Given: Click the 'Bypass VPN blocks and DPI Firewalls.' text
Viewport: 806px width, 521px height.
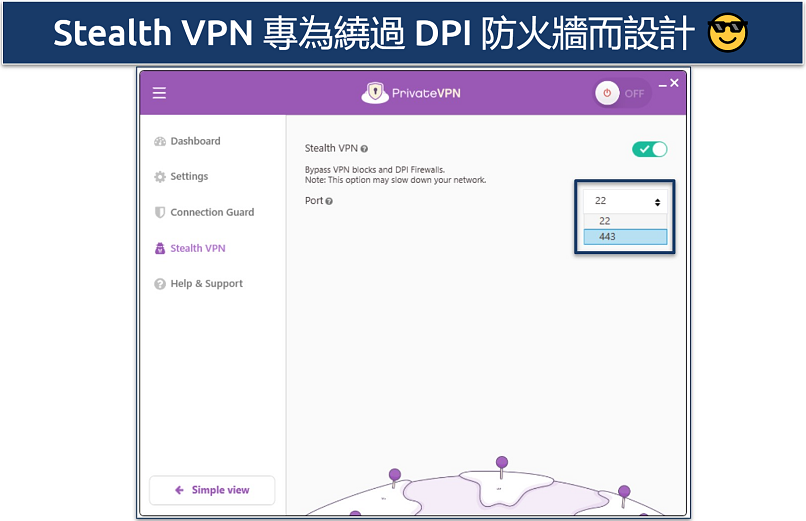Looking at the screenshot, I should 375,170.
